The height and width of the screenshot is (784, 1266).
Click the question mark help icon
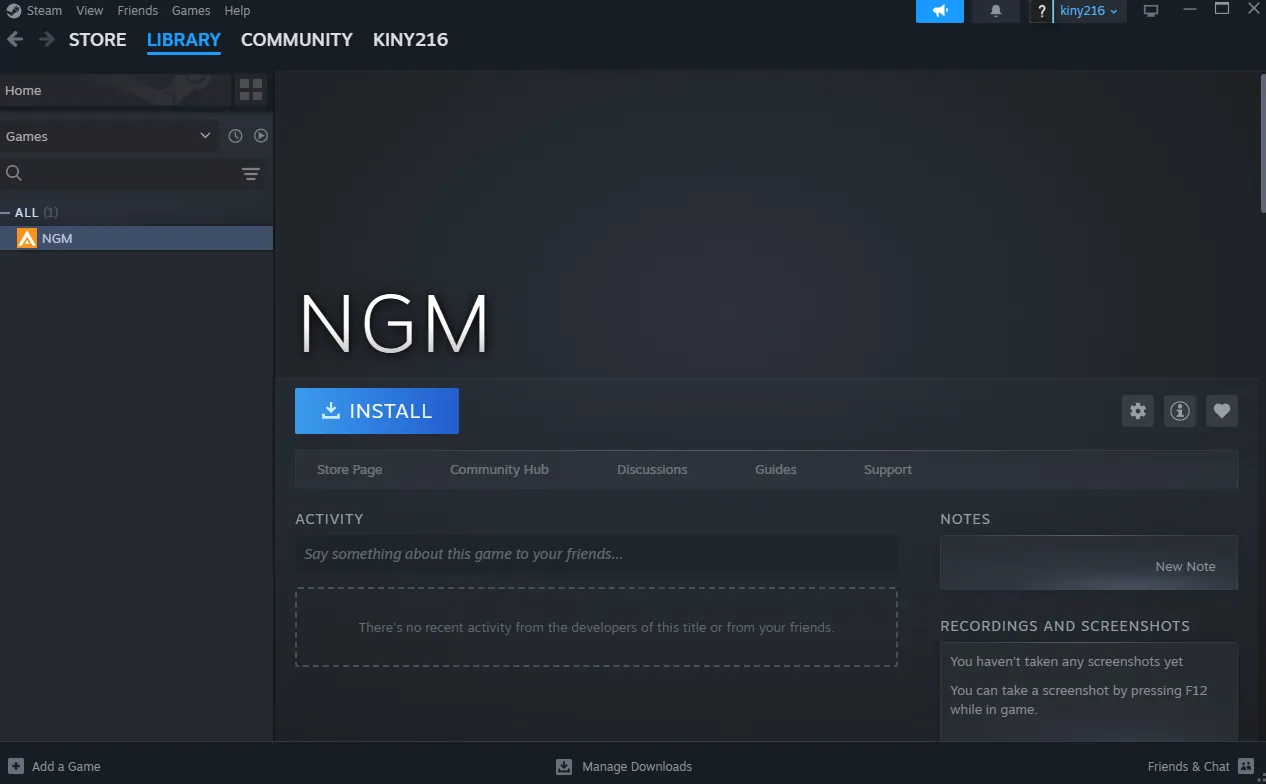(1041, 11)
